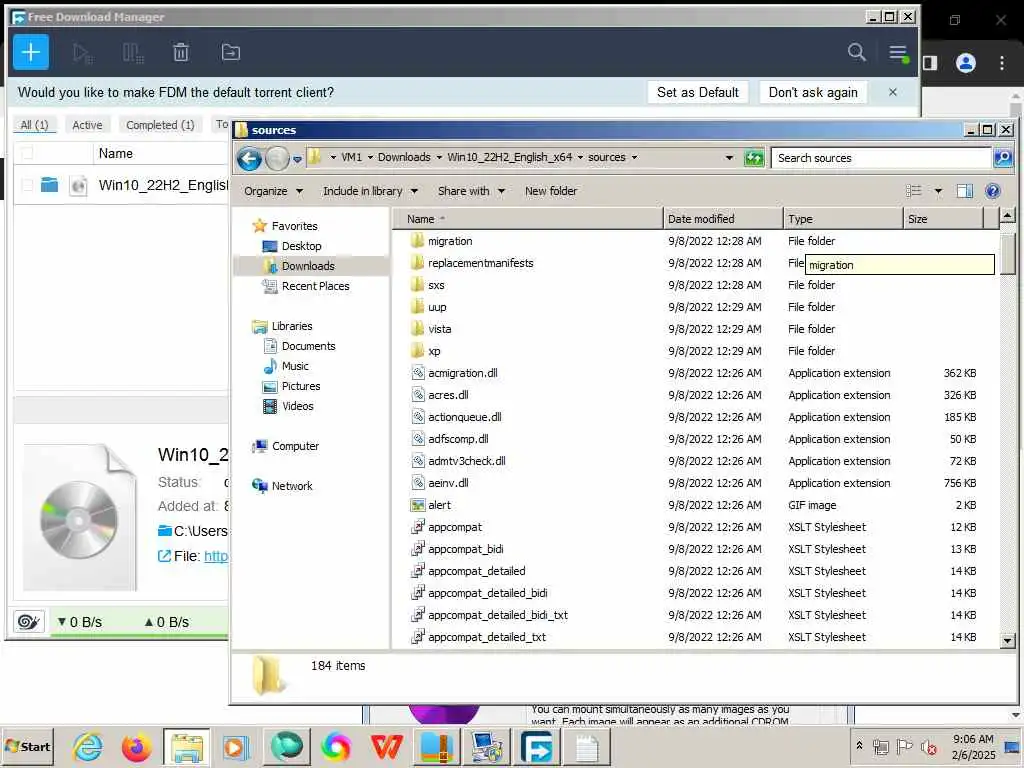This screenshot has width=1024, height=768.
Task: Click the file list vertical scrollbar thumb
Action: coord(1008,254)
